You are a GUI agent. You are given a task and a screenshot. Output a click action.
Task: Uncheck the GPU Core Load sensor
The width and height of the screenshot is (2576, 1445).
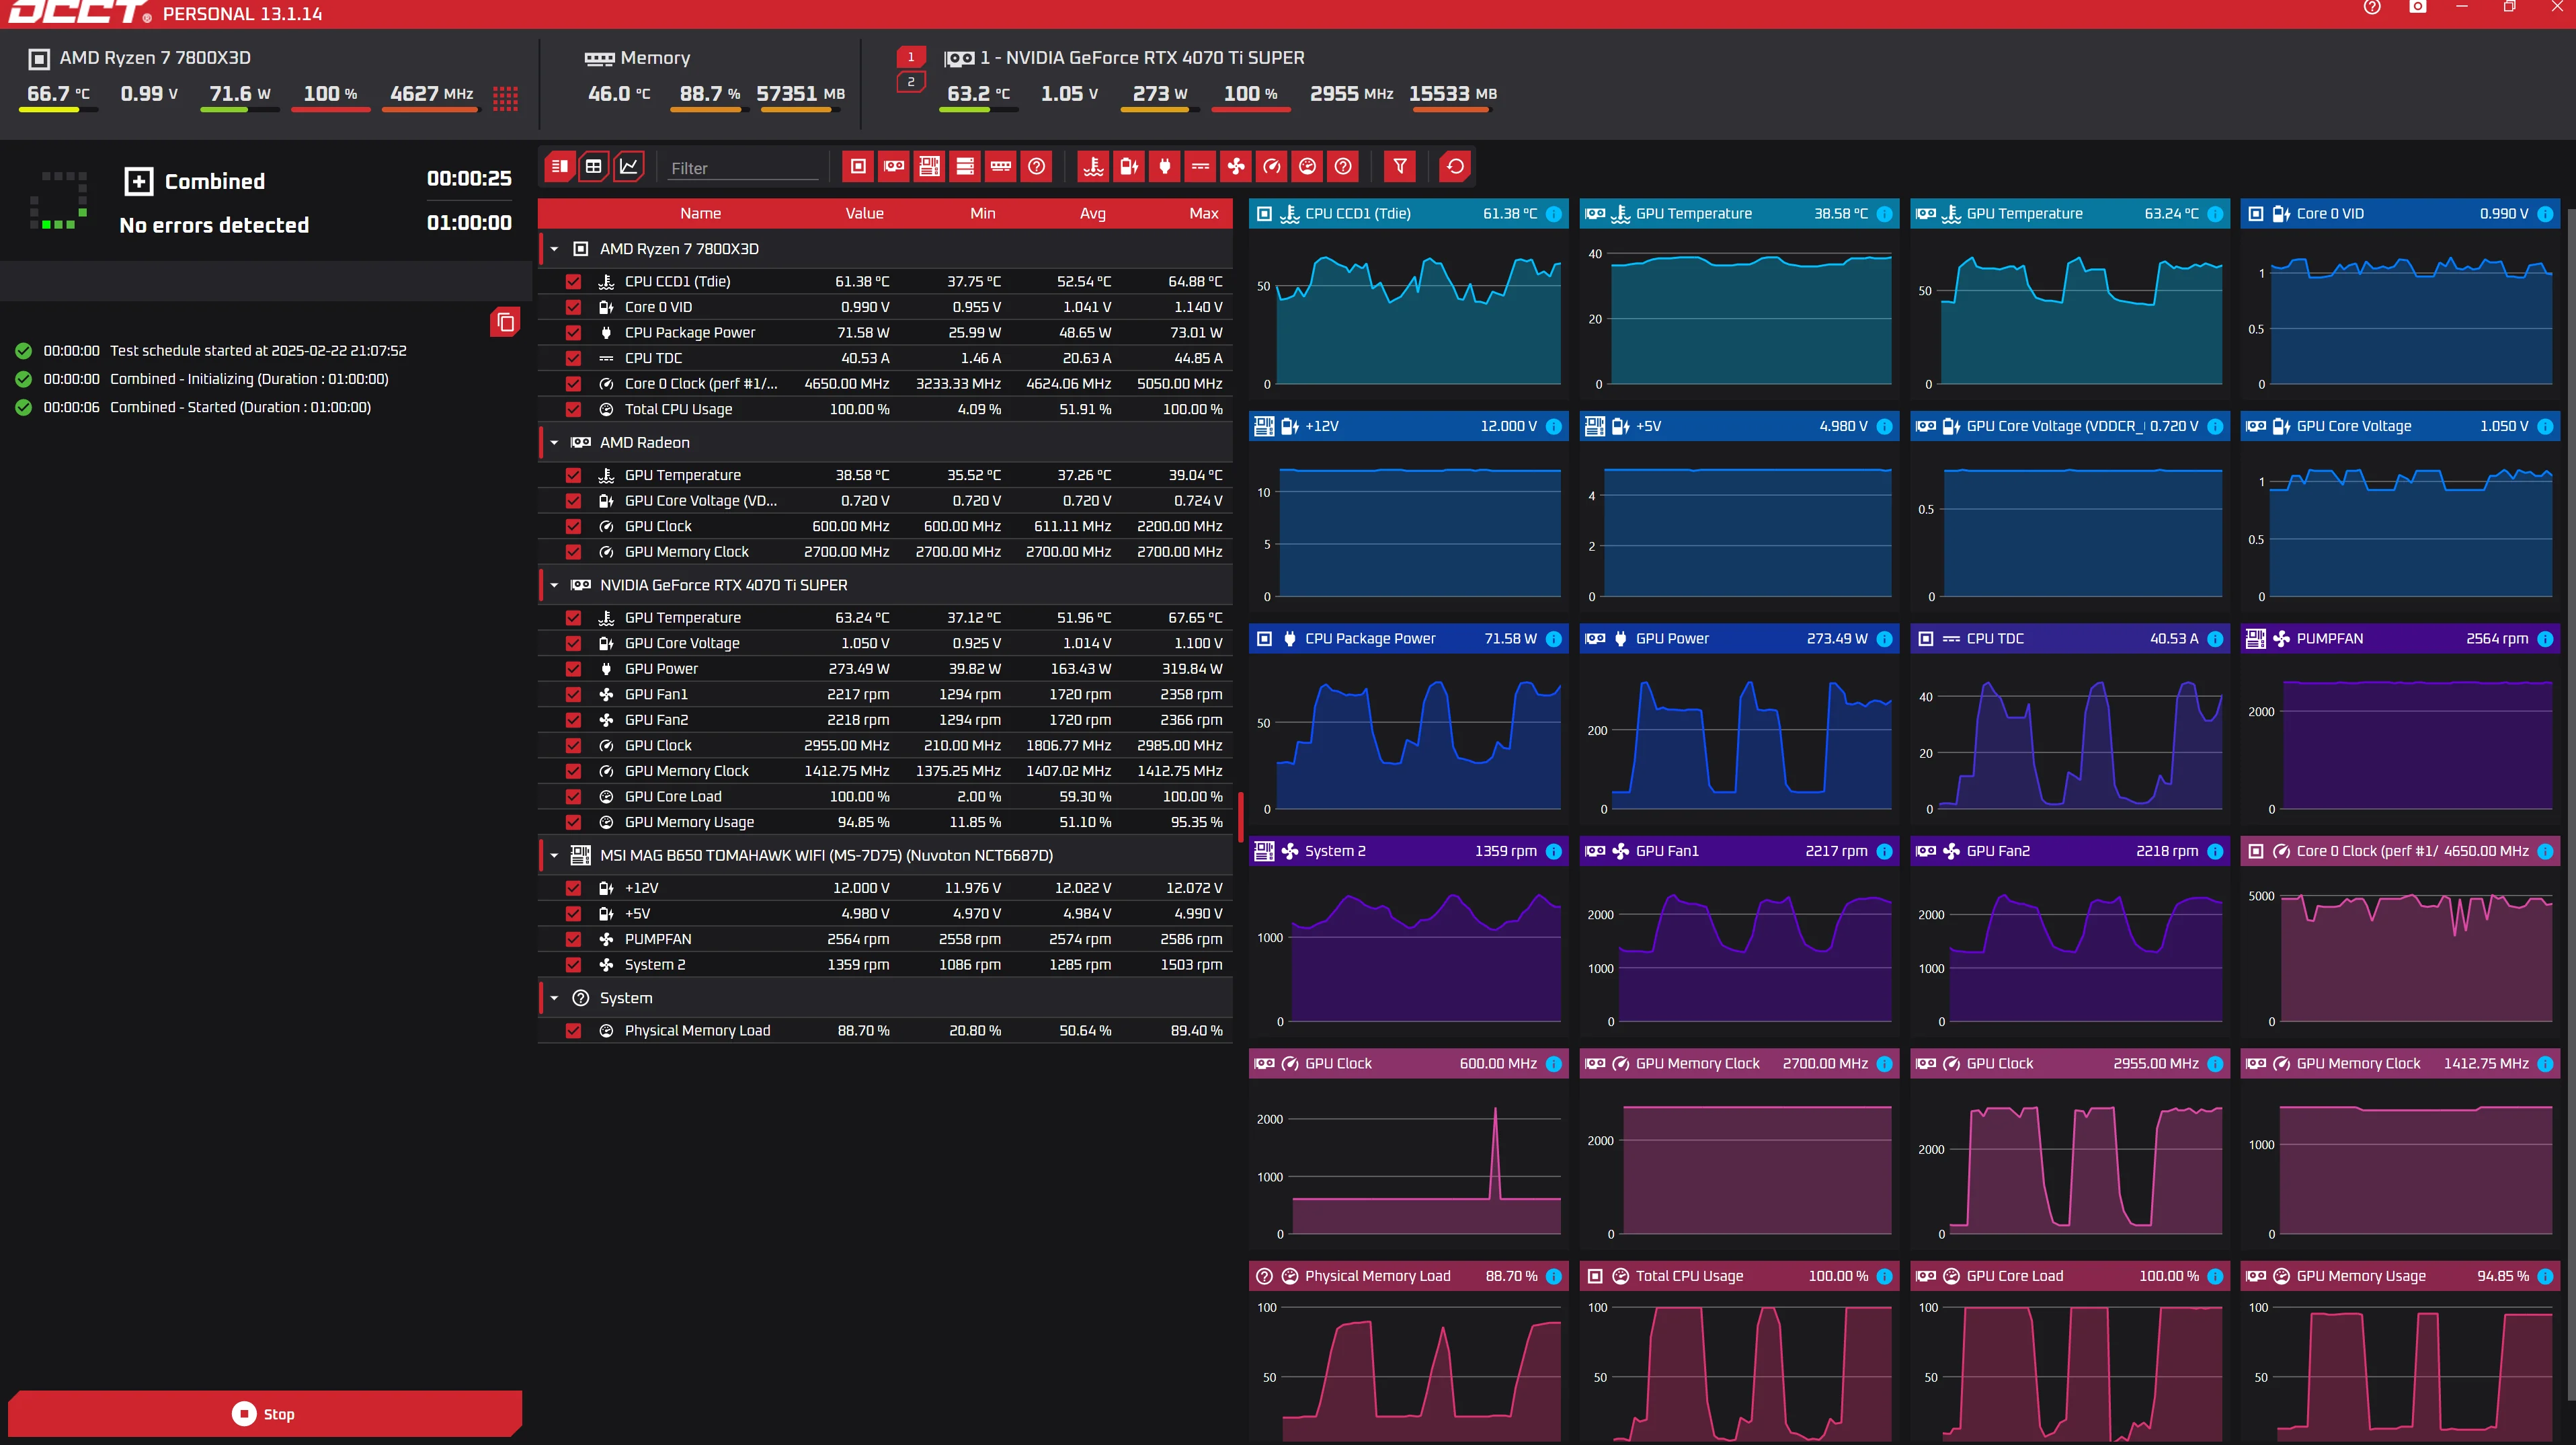pyautogui.click(x=573, y=797)
